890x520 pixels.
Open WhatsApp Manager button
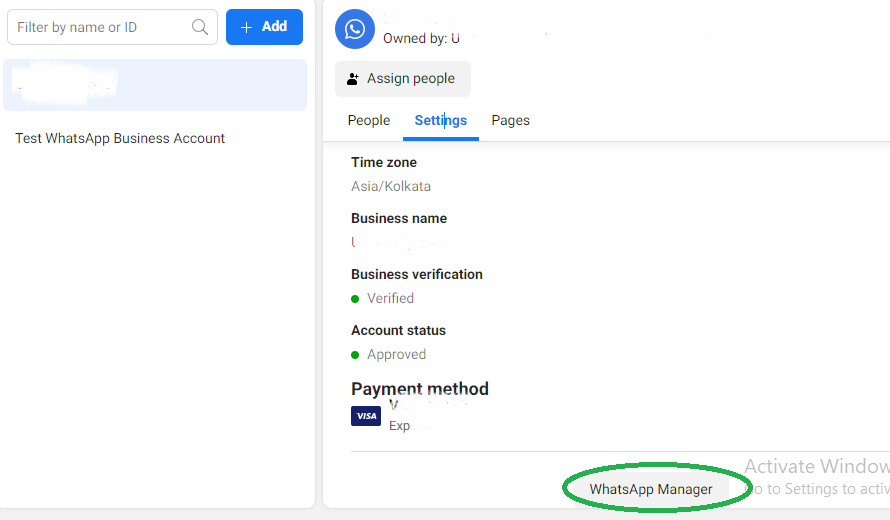click(650, 489)
